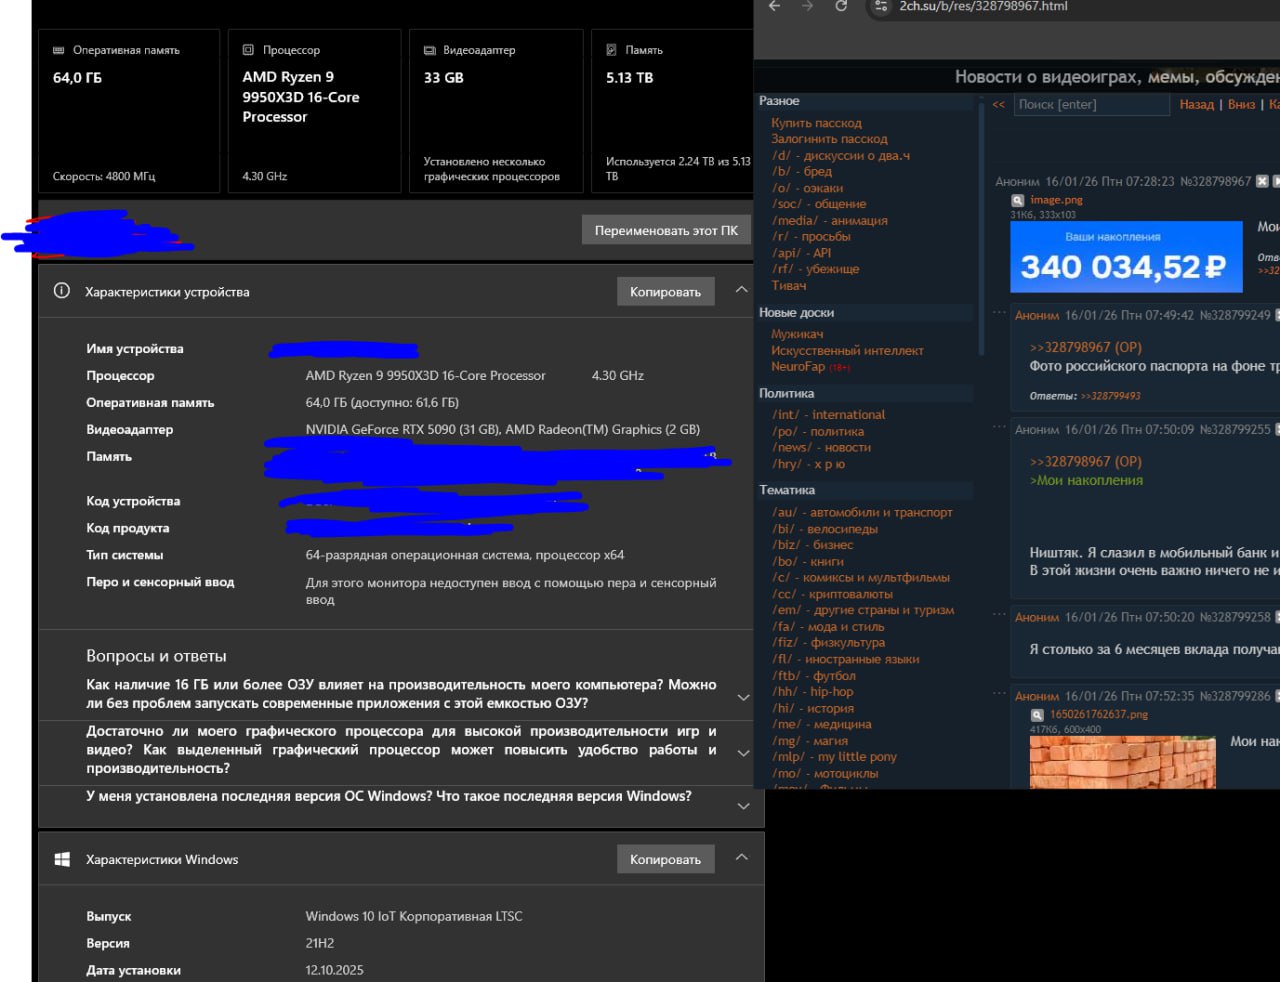Click the Windows 10 IoT Корпоративная LTSC text
Image resolution: width=1280 pixels, height=982 pixels.
[x=414, y=916]
